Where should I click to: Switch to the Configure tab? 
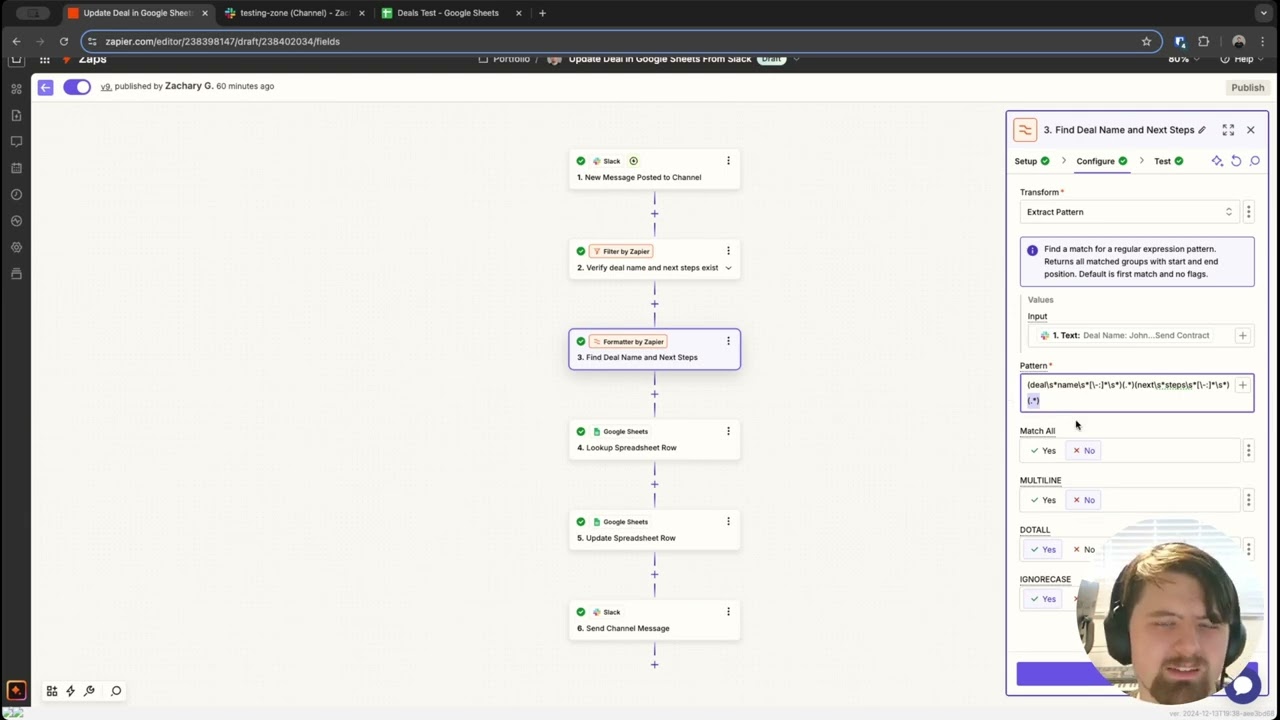coord(1102,161)
